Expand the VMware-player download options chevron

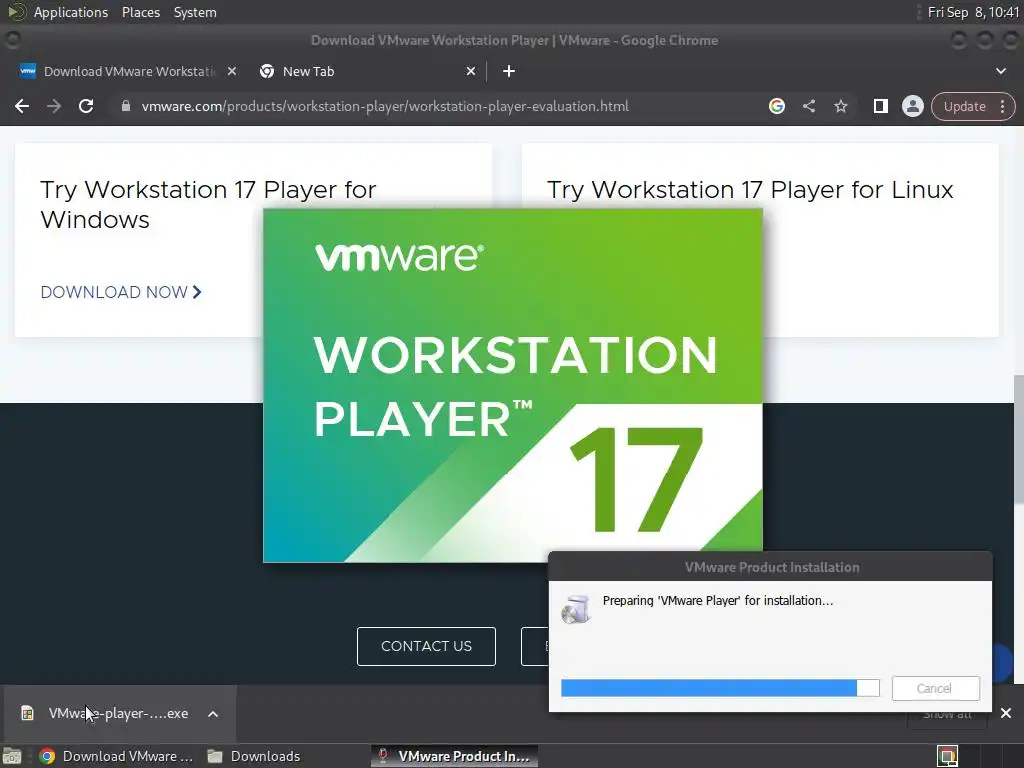[213, 714]
